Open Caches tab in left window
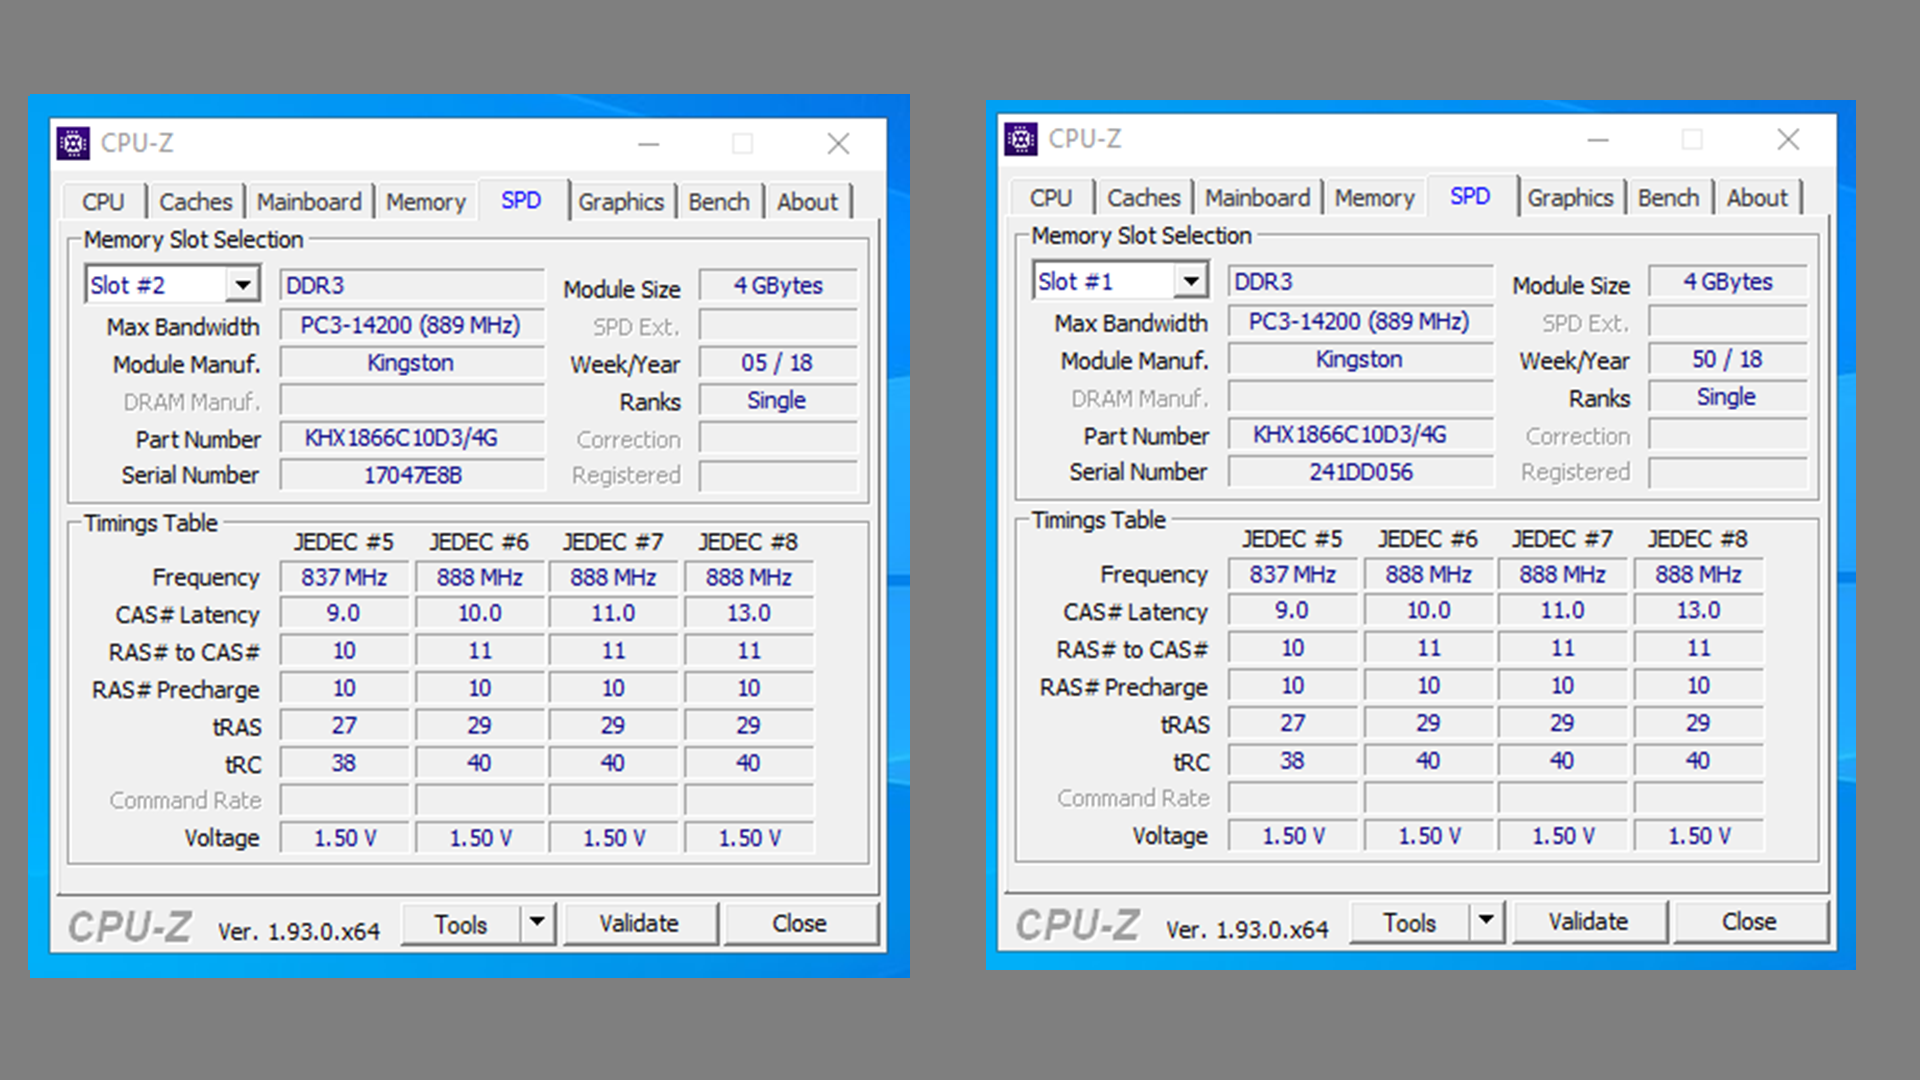Image resolution: width=1920 pixels, height=1080 pixels. [196, 201]
